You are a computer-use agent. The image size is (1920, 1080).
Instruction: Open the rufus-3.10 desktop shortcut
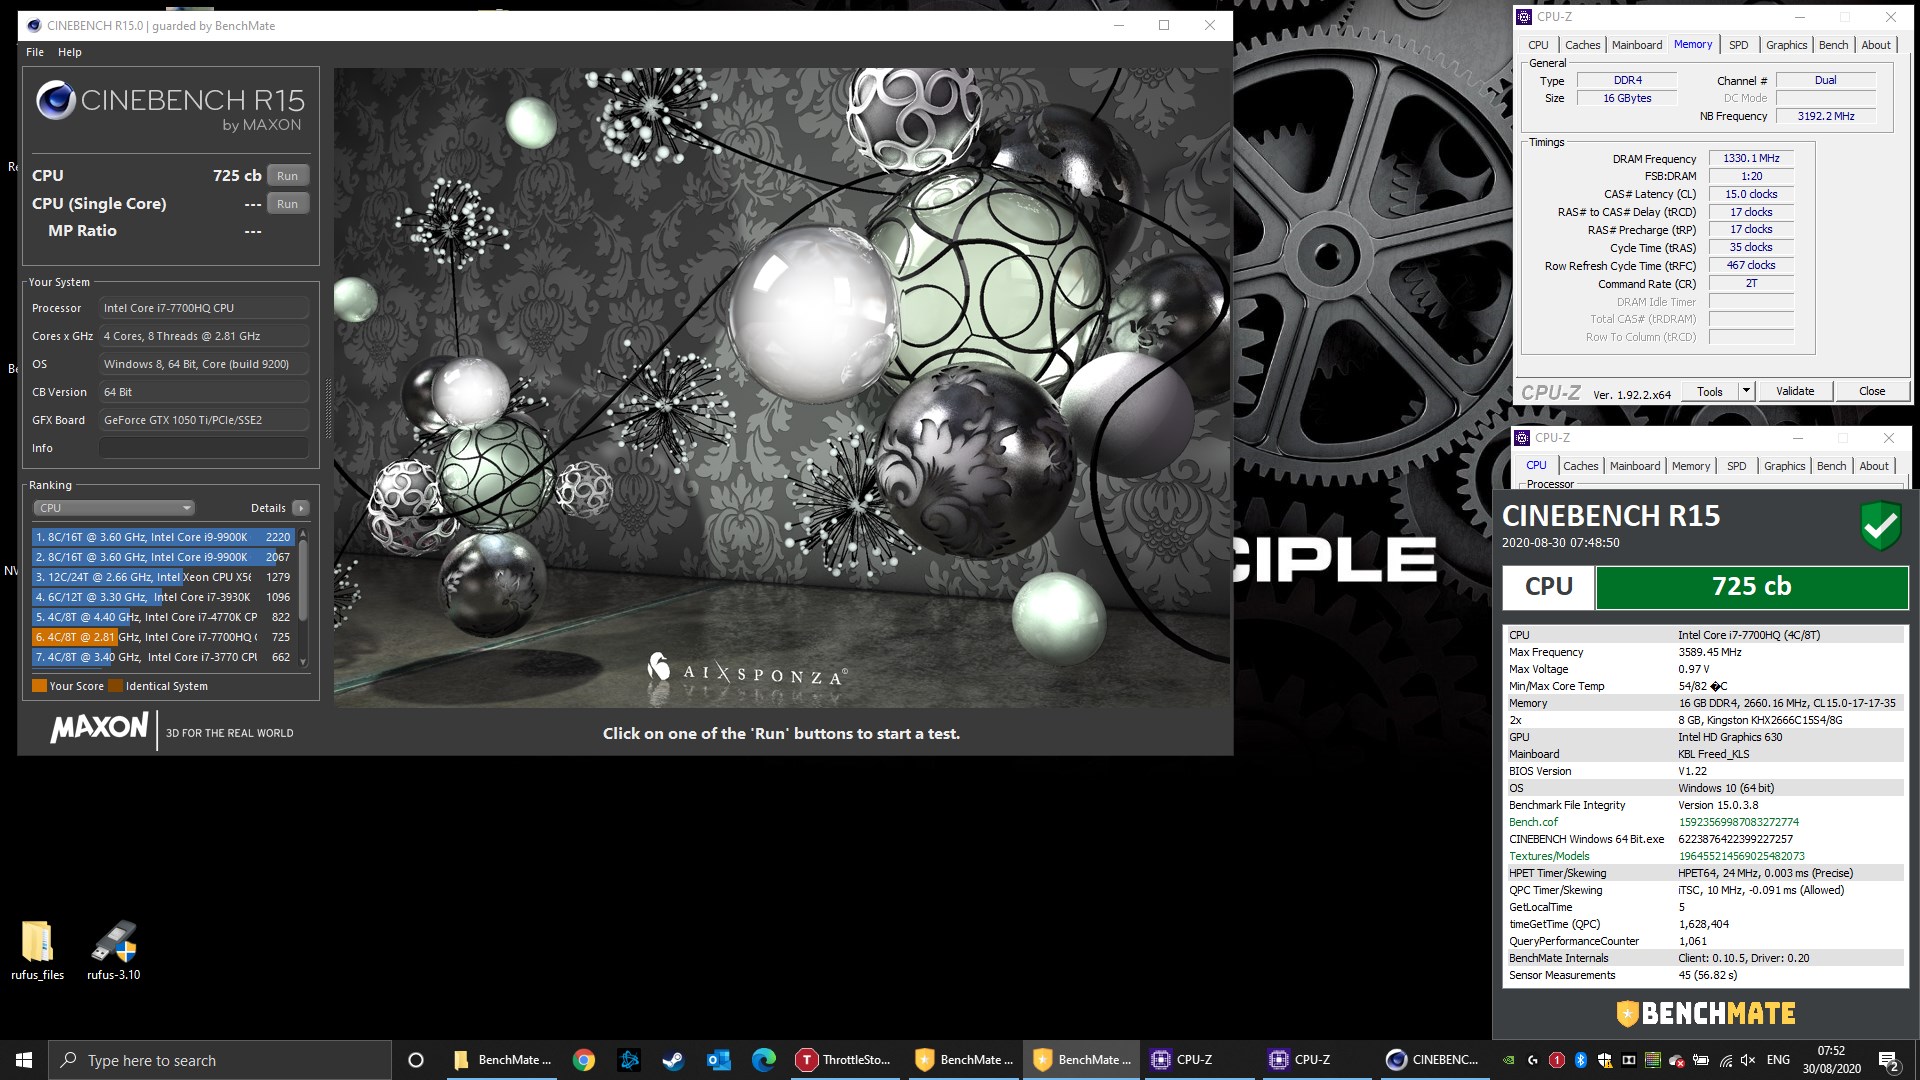pos(113,950)
